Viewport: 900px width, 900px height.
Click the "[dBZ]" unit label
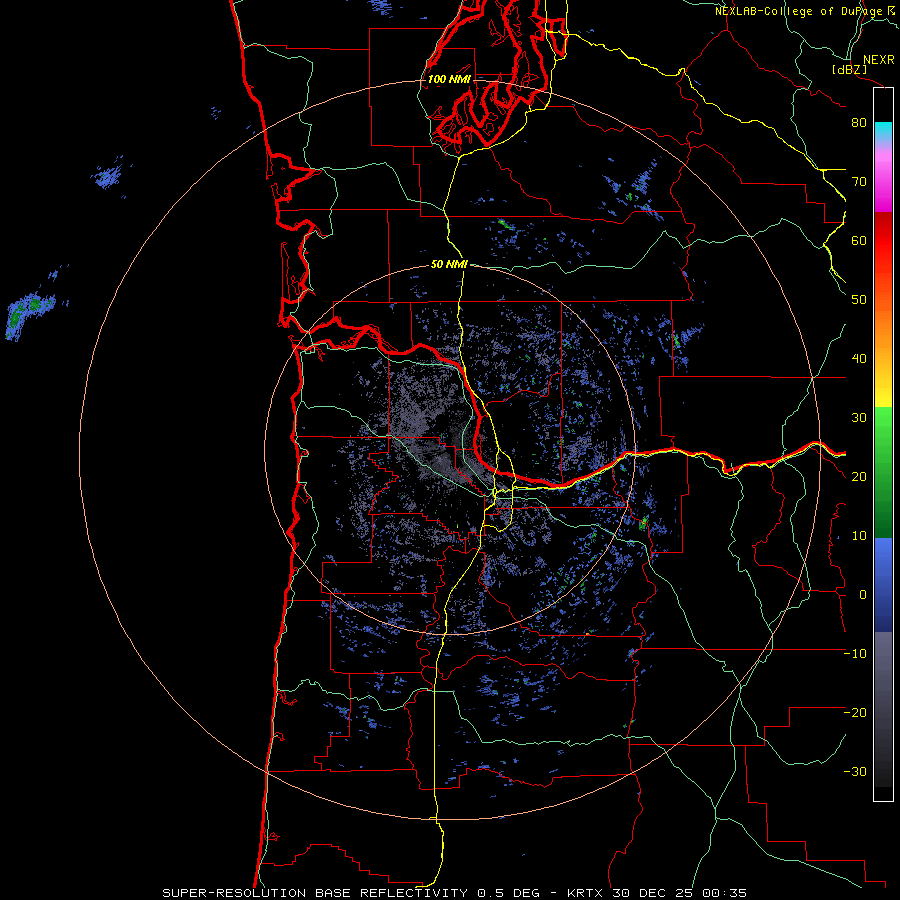pyautogui.click(x=849, y=69)
